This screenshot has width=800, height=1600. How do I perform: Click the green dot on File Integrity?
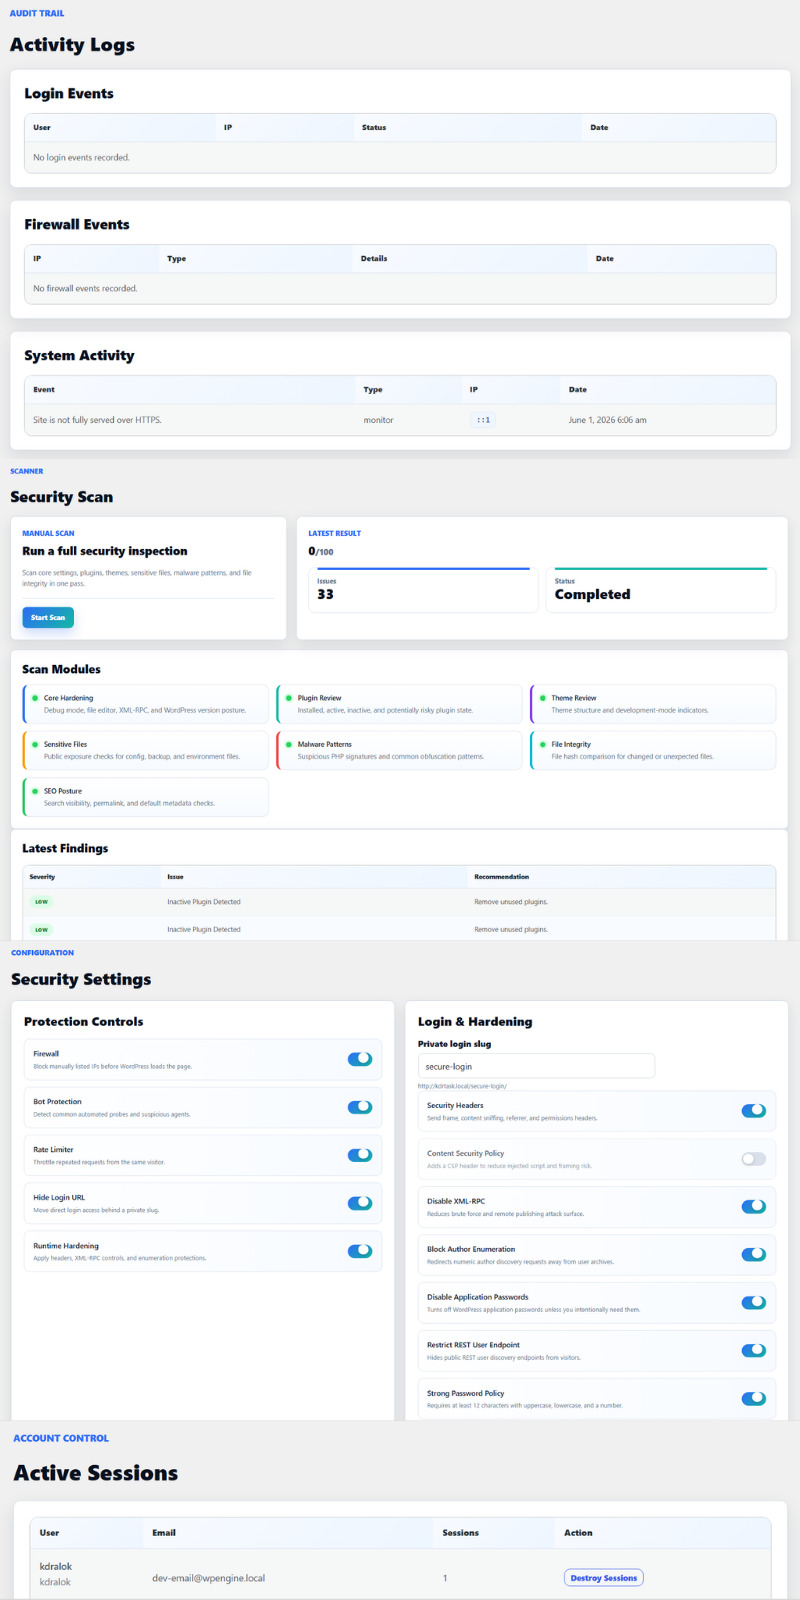[x=542, y=744]
